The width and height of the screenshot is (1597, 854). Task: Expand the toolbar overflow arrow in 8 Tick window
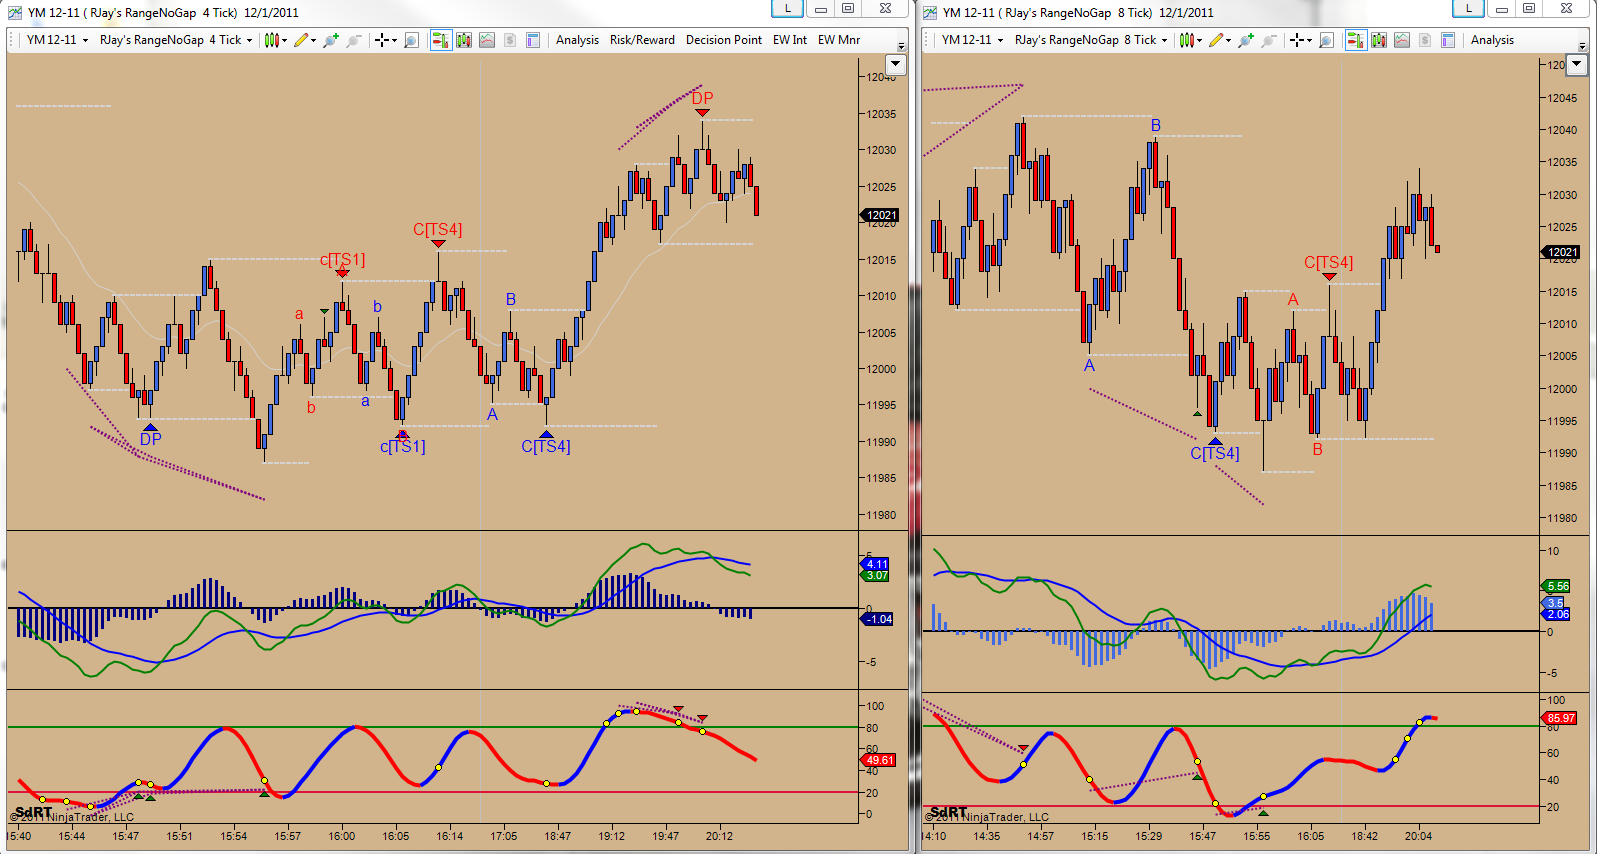tap(1583, 46)
